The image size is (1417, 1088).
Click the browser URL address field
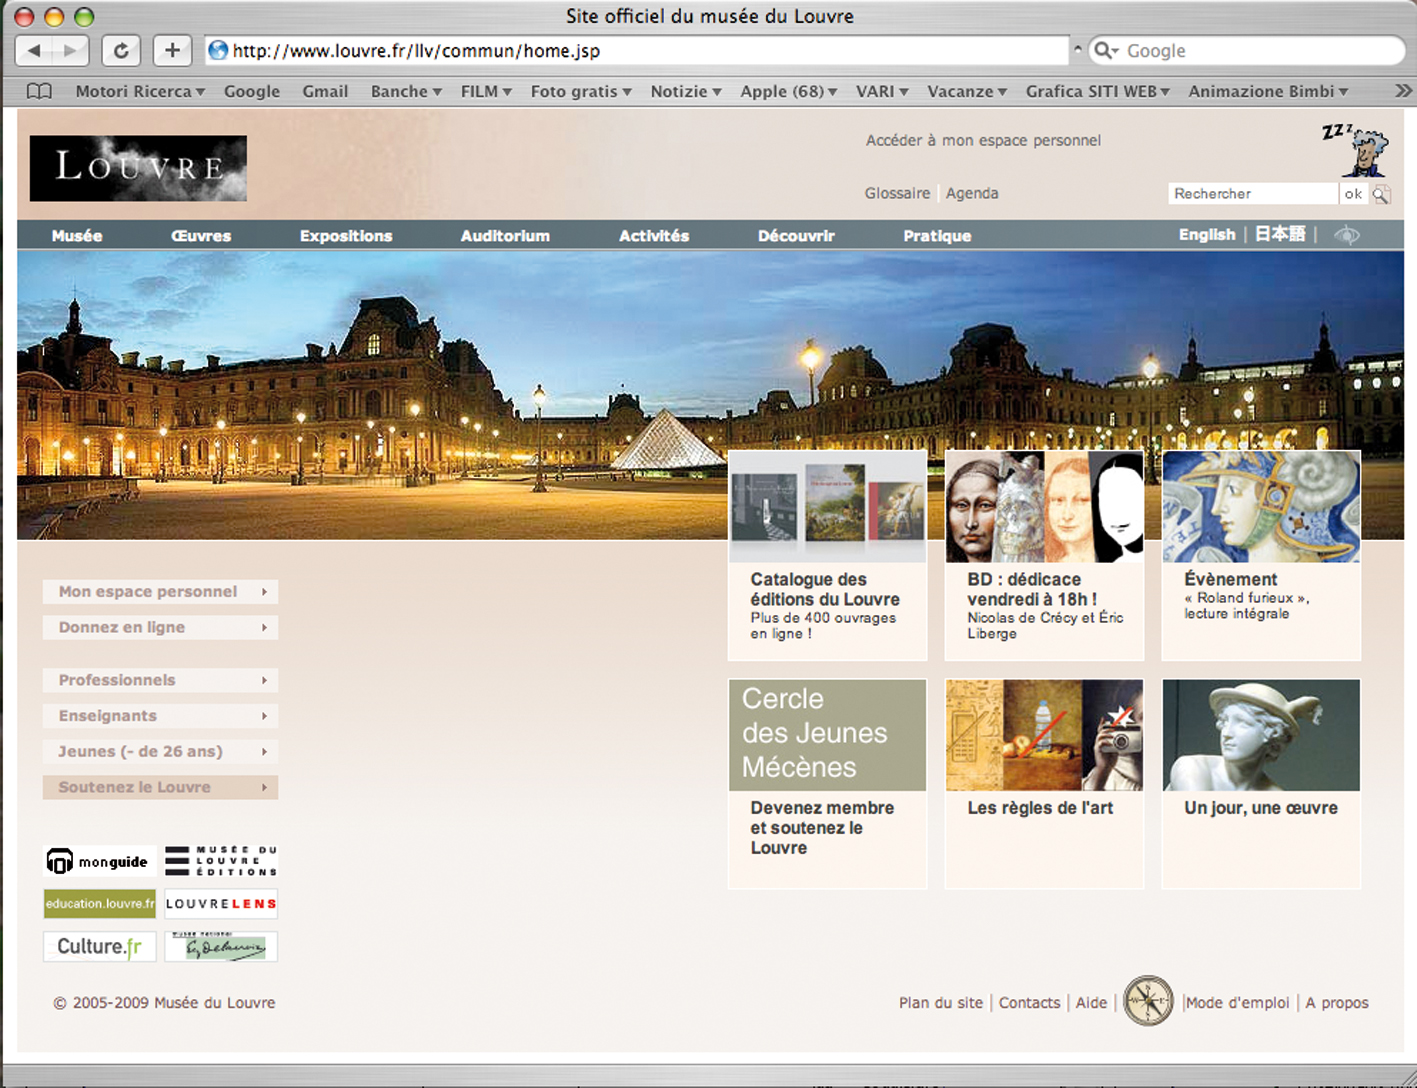(x=637, y=50)
